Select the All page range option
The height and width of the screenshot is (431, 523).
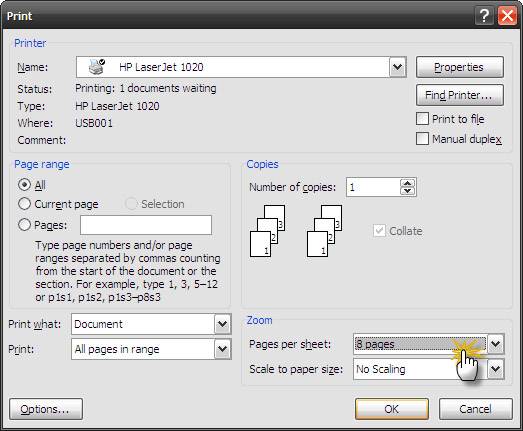(24, 184)
